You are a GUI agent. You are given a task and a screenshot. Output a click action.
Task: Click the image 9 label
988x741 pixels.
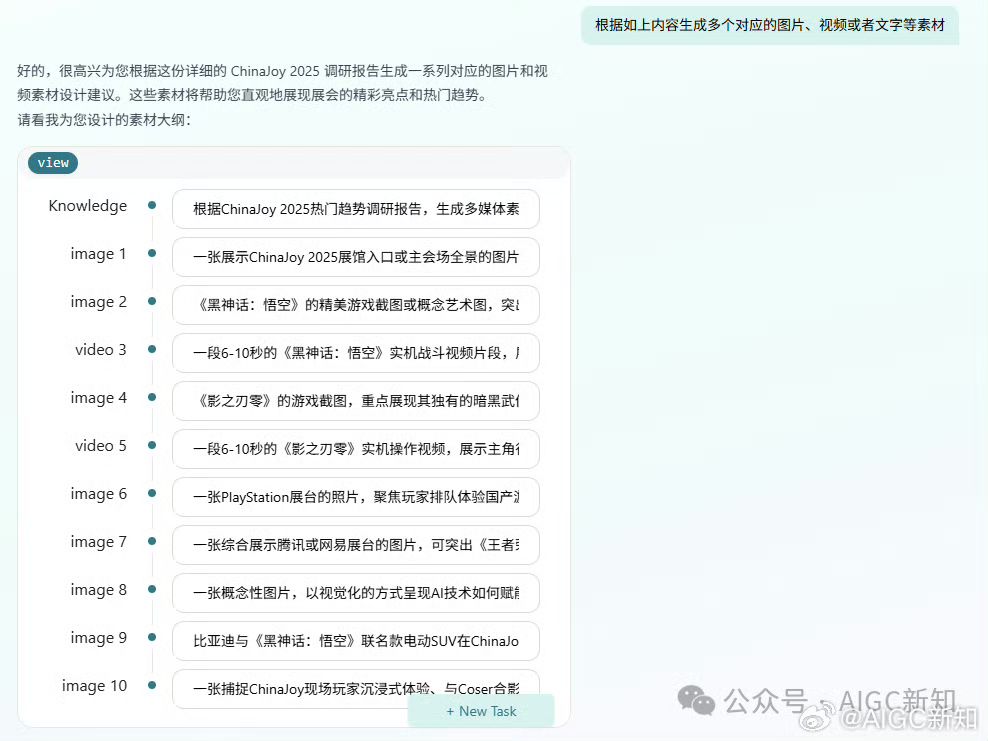(98, 638)
